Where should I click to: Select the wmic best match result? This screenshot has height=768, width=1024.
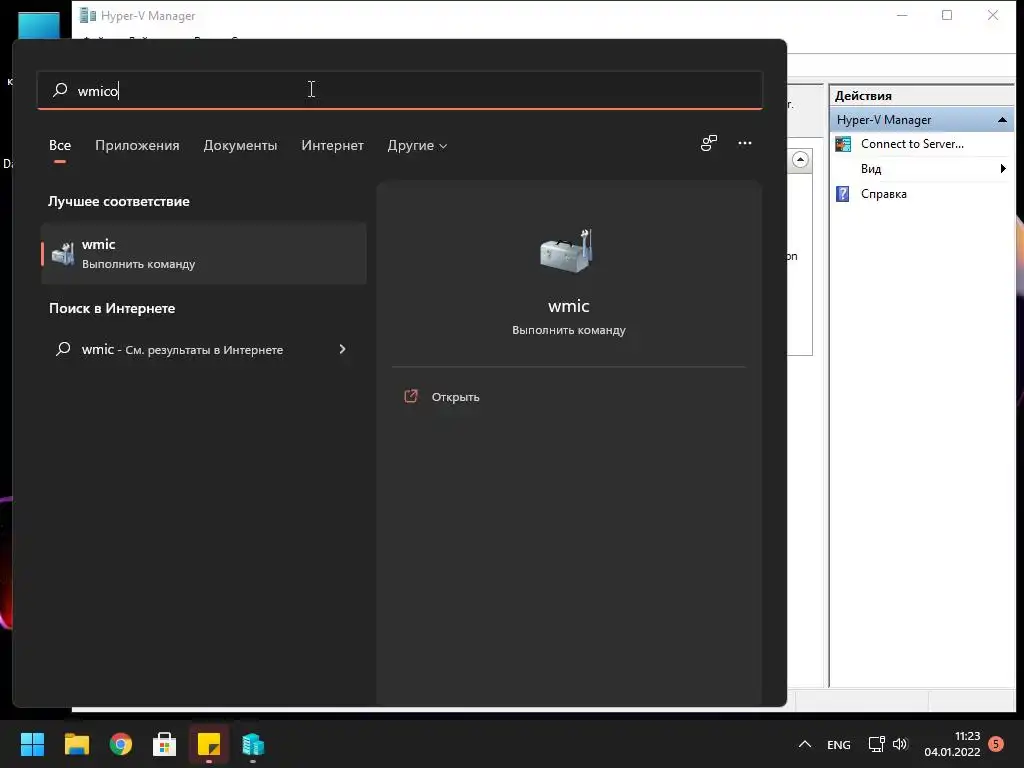[x=204, y=253]
